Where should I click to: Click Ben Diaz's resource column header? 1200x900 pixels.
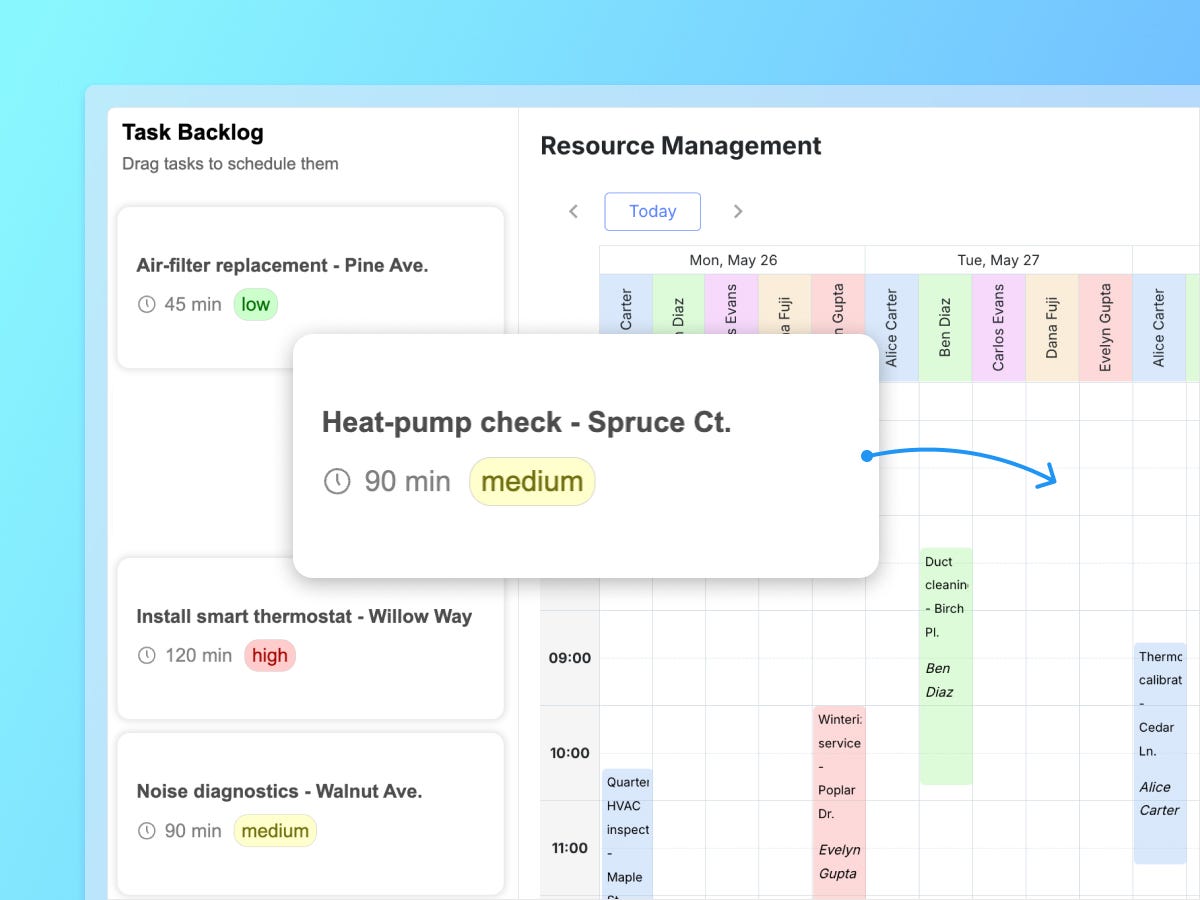click(x=946, y=327)
